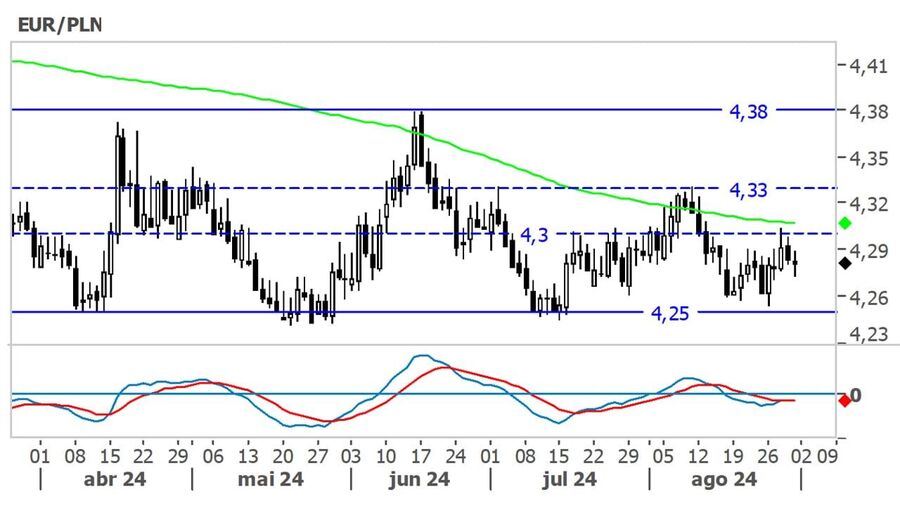
Task: Select the 'mai 24' month label
Action: (271, 479)
